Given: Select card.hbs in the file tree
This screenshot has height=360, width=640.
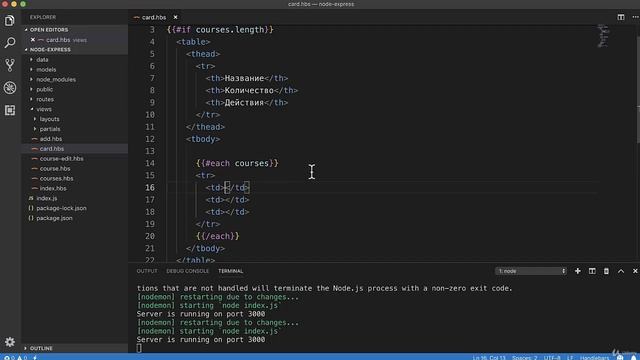Looking at the screenshot, I should pos(51,149).
